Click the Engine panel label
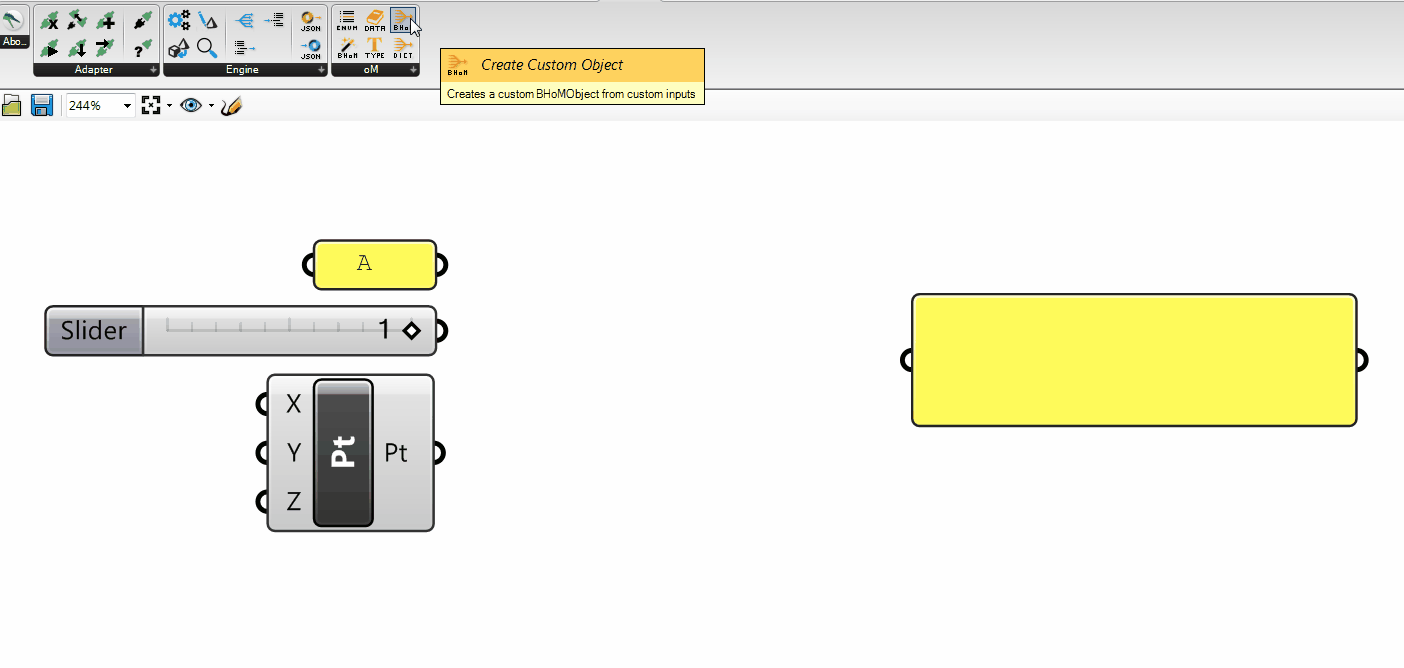1404x668 pixels. pos(242,70)
